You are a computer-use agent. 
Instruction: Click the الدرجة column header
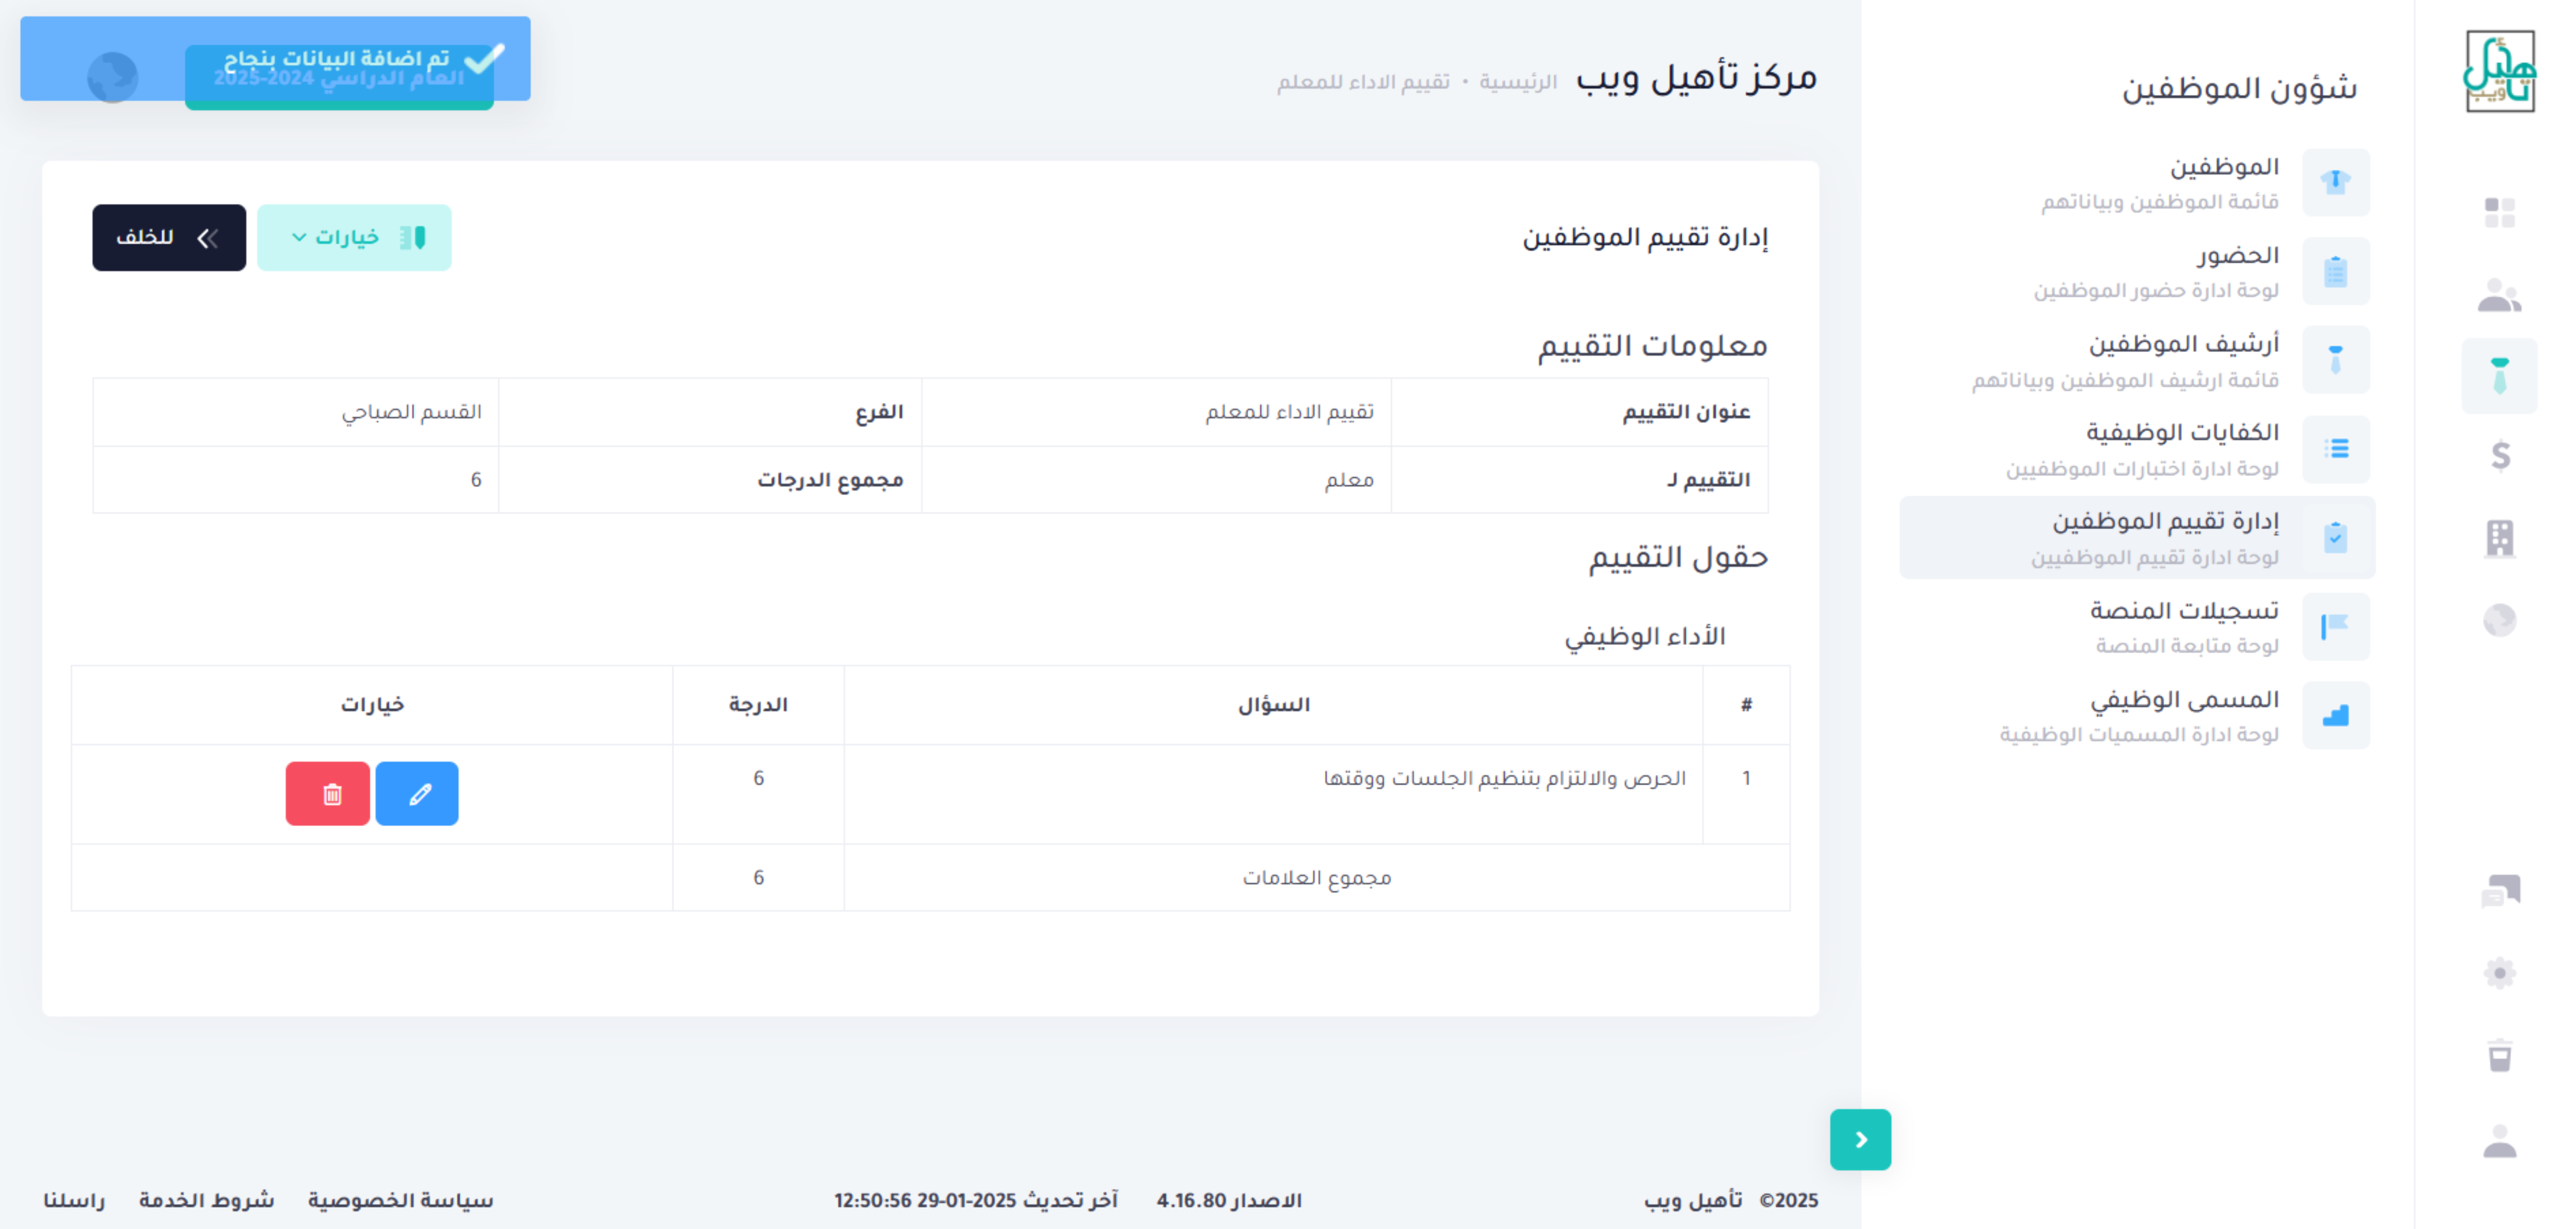[x=758, y=705]
